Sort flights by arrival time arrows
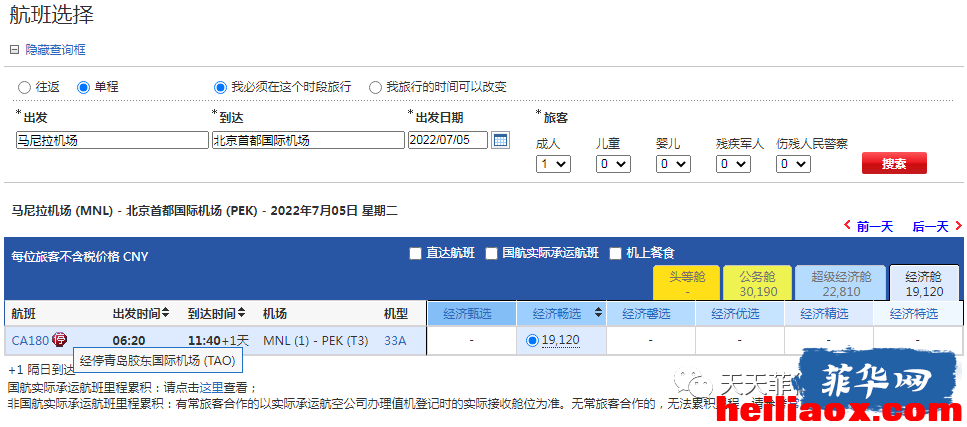The width and height of the screenshot is (967, 427). click(x=242, y=313)
